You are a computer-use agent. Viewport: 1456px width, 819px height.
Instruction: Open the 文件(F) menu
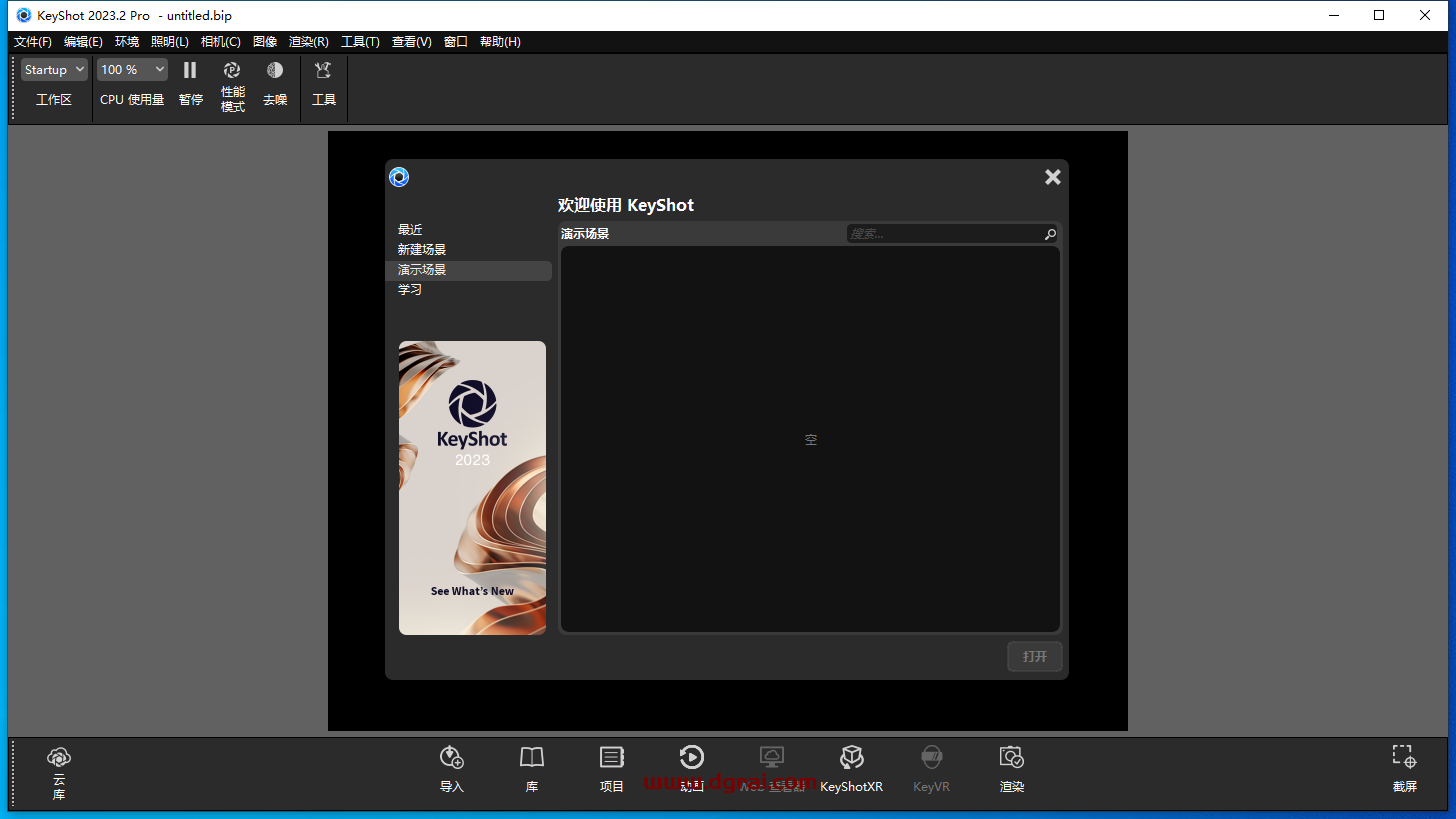33,42
